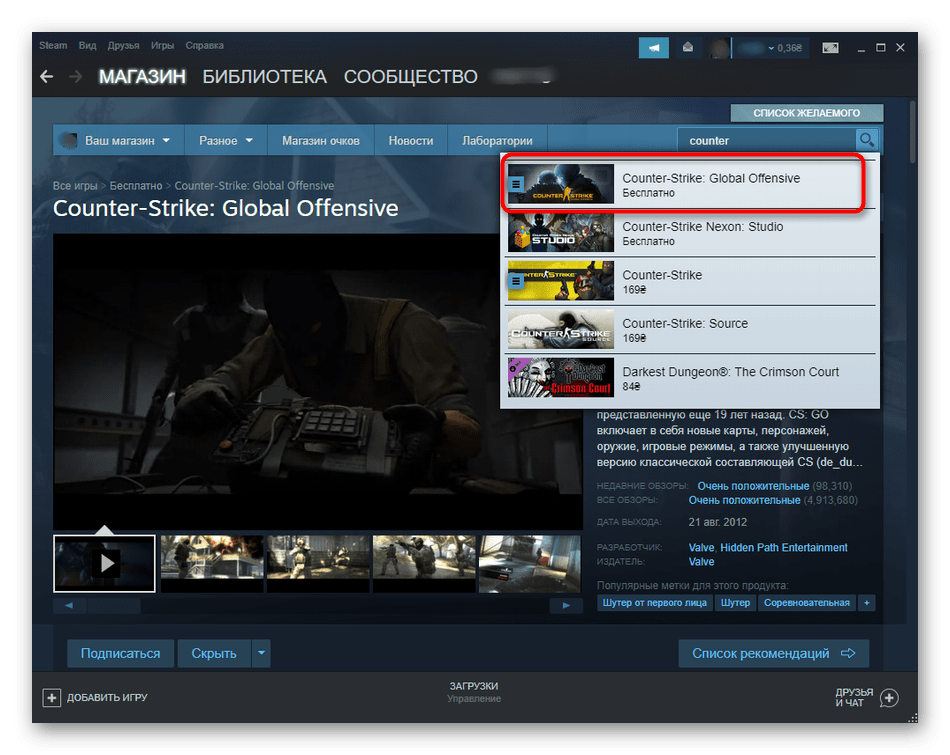Open Friends and Chat plus icon
950x755 pixels.
[x=889, y=697]
